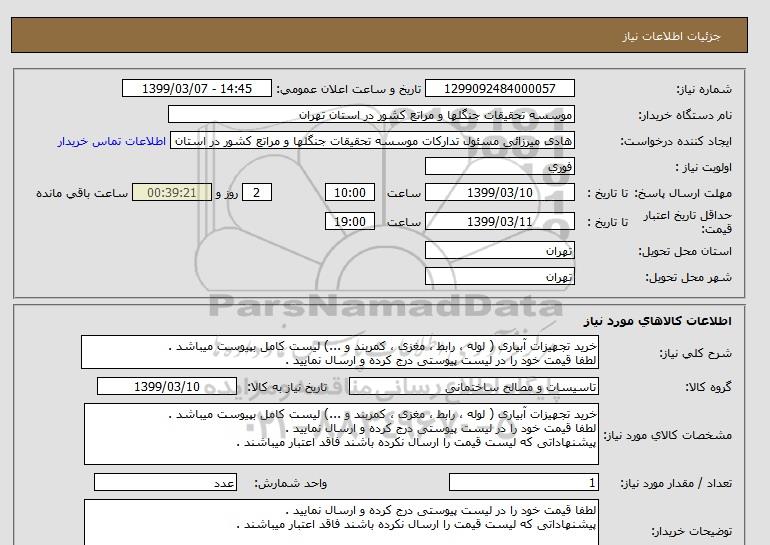The width and height of the screenshot is (770, 545).
Task: Open the buyer contact info link
Action: click(111, 141)
